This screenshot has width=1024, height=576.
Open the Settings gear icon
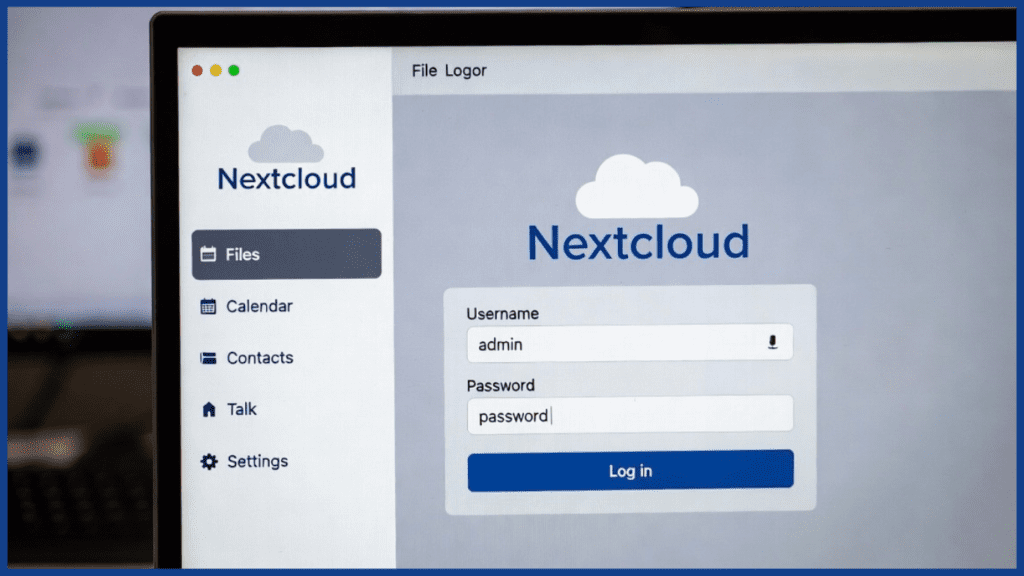(x=207, y=461)
